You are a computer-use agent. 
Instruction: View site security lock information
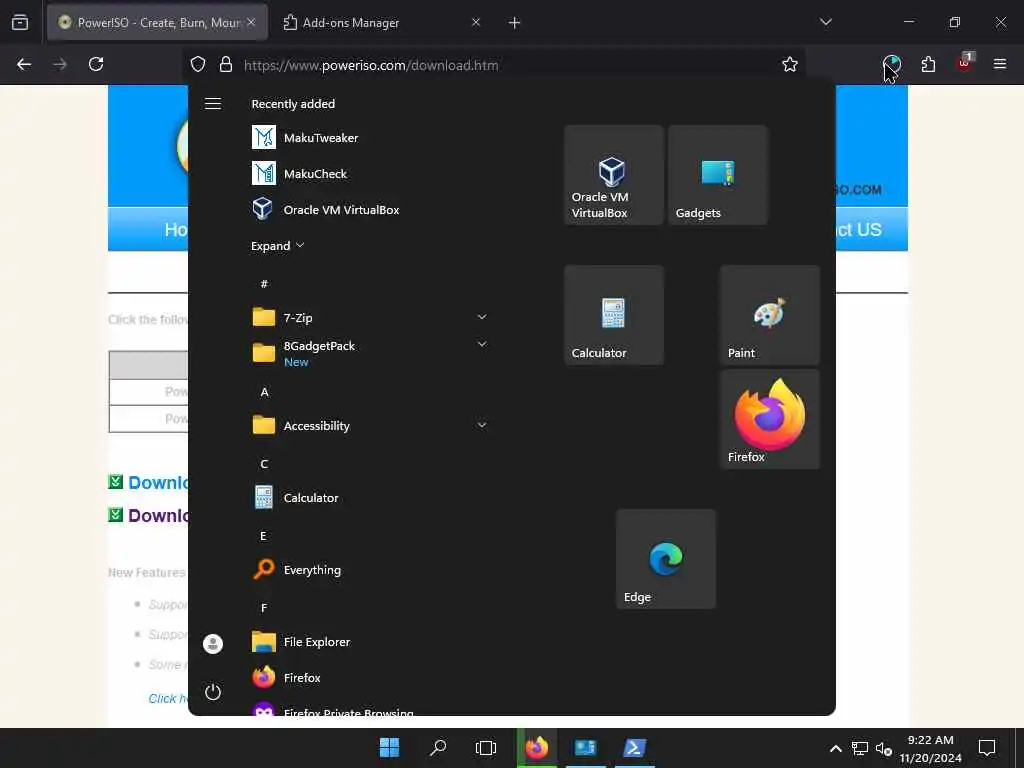(x=226, y=65)
